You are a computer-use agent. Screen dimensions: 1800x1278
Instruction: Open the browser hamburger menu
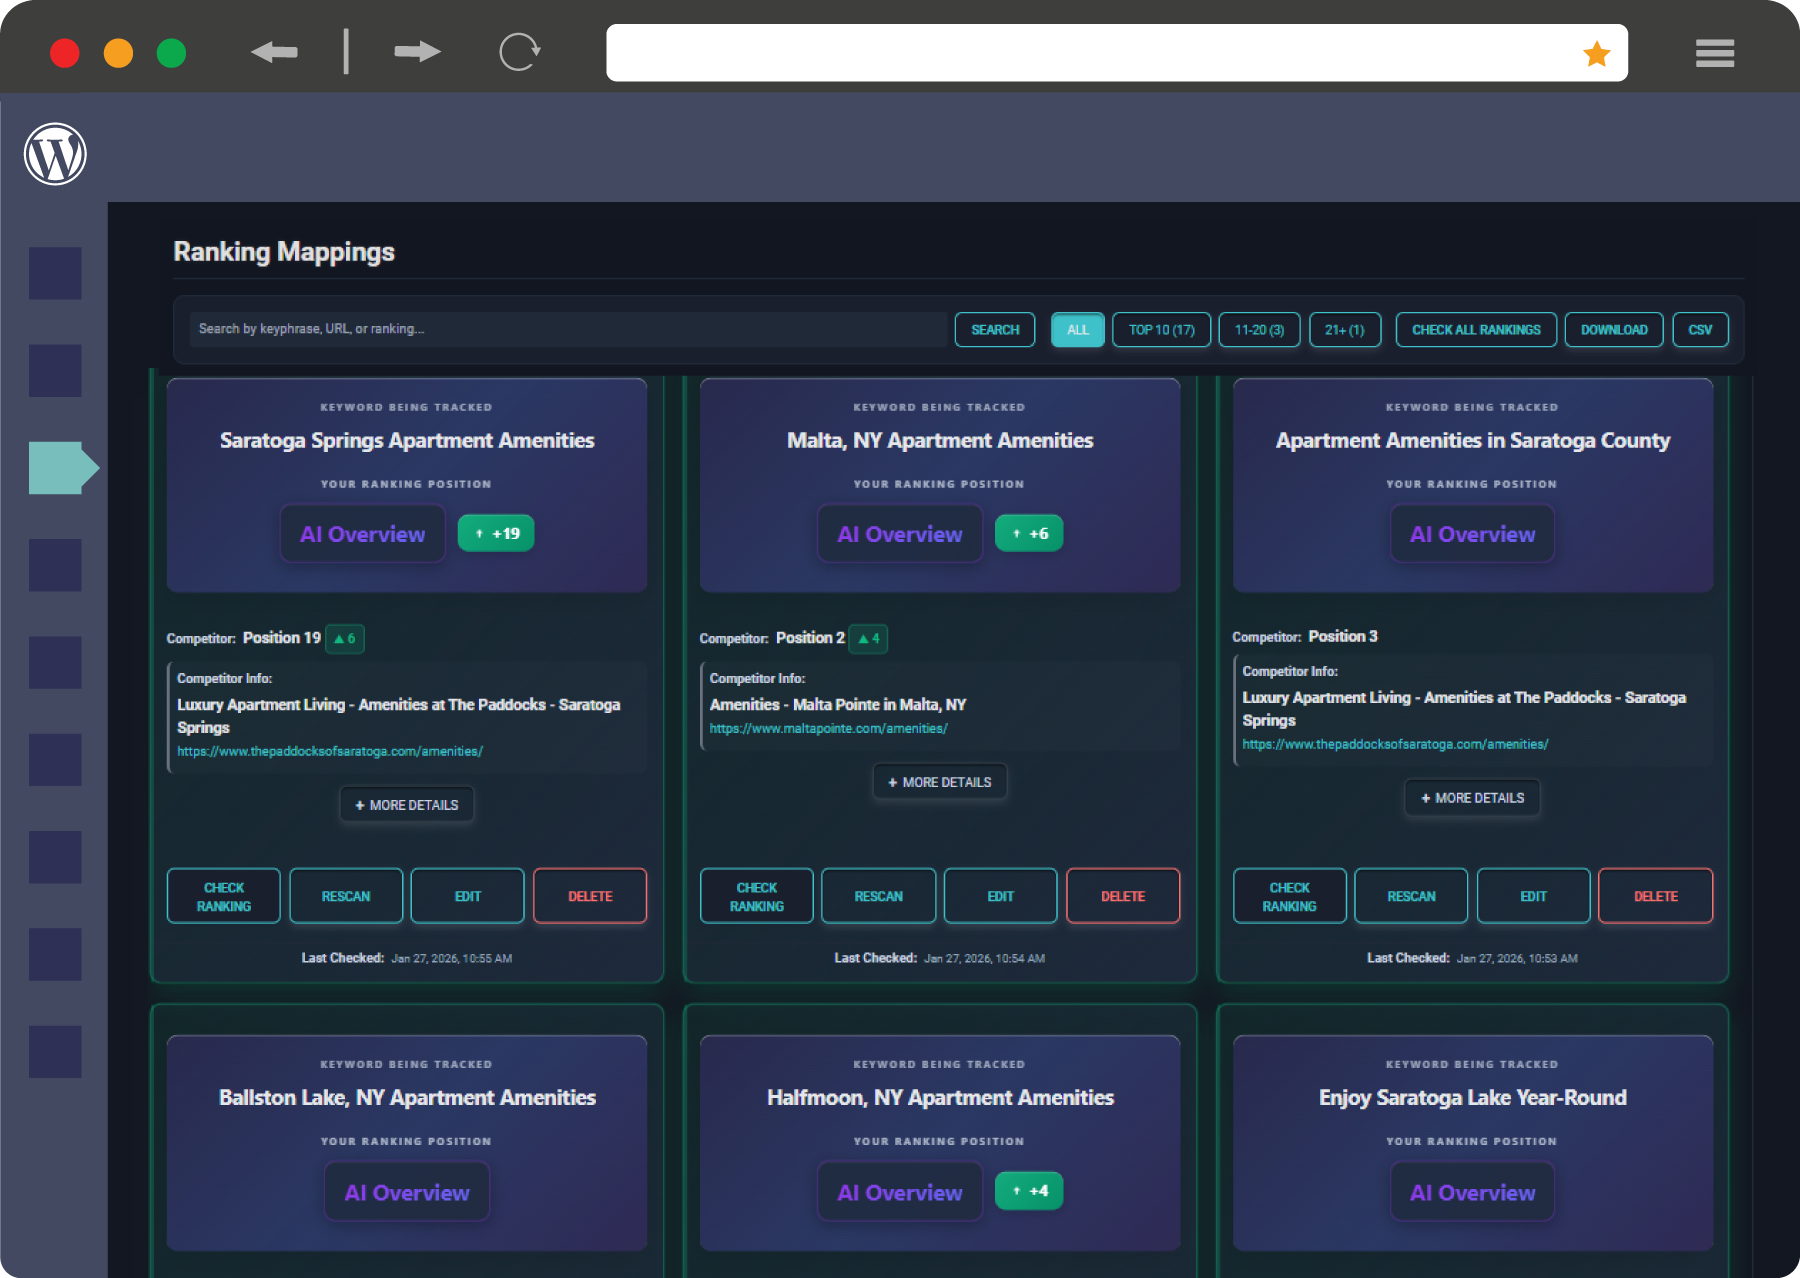point(1714,53)
